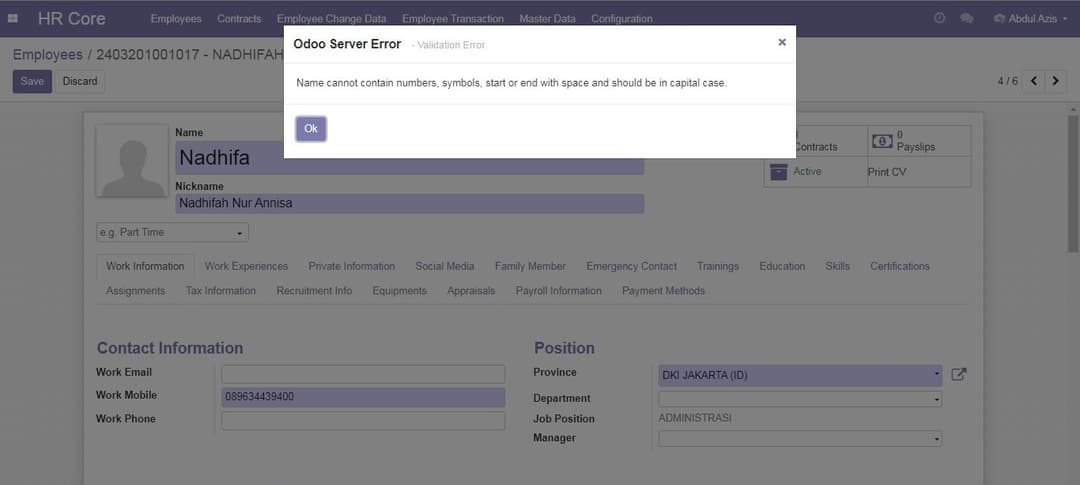Viewport: 1080px width, 485px height.
Task: Click the ADMINISTRASI job position text
Action: pos(695,418)
